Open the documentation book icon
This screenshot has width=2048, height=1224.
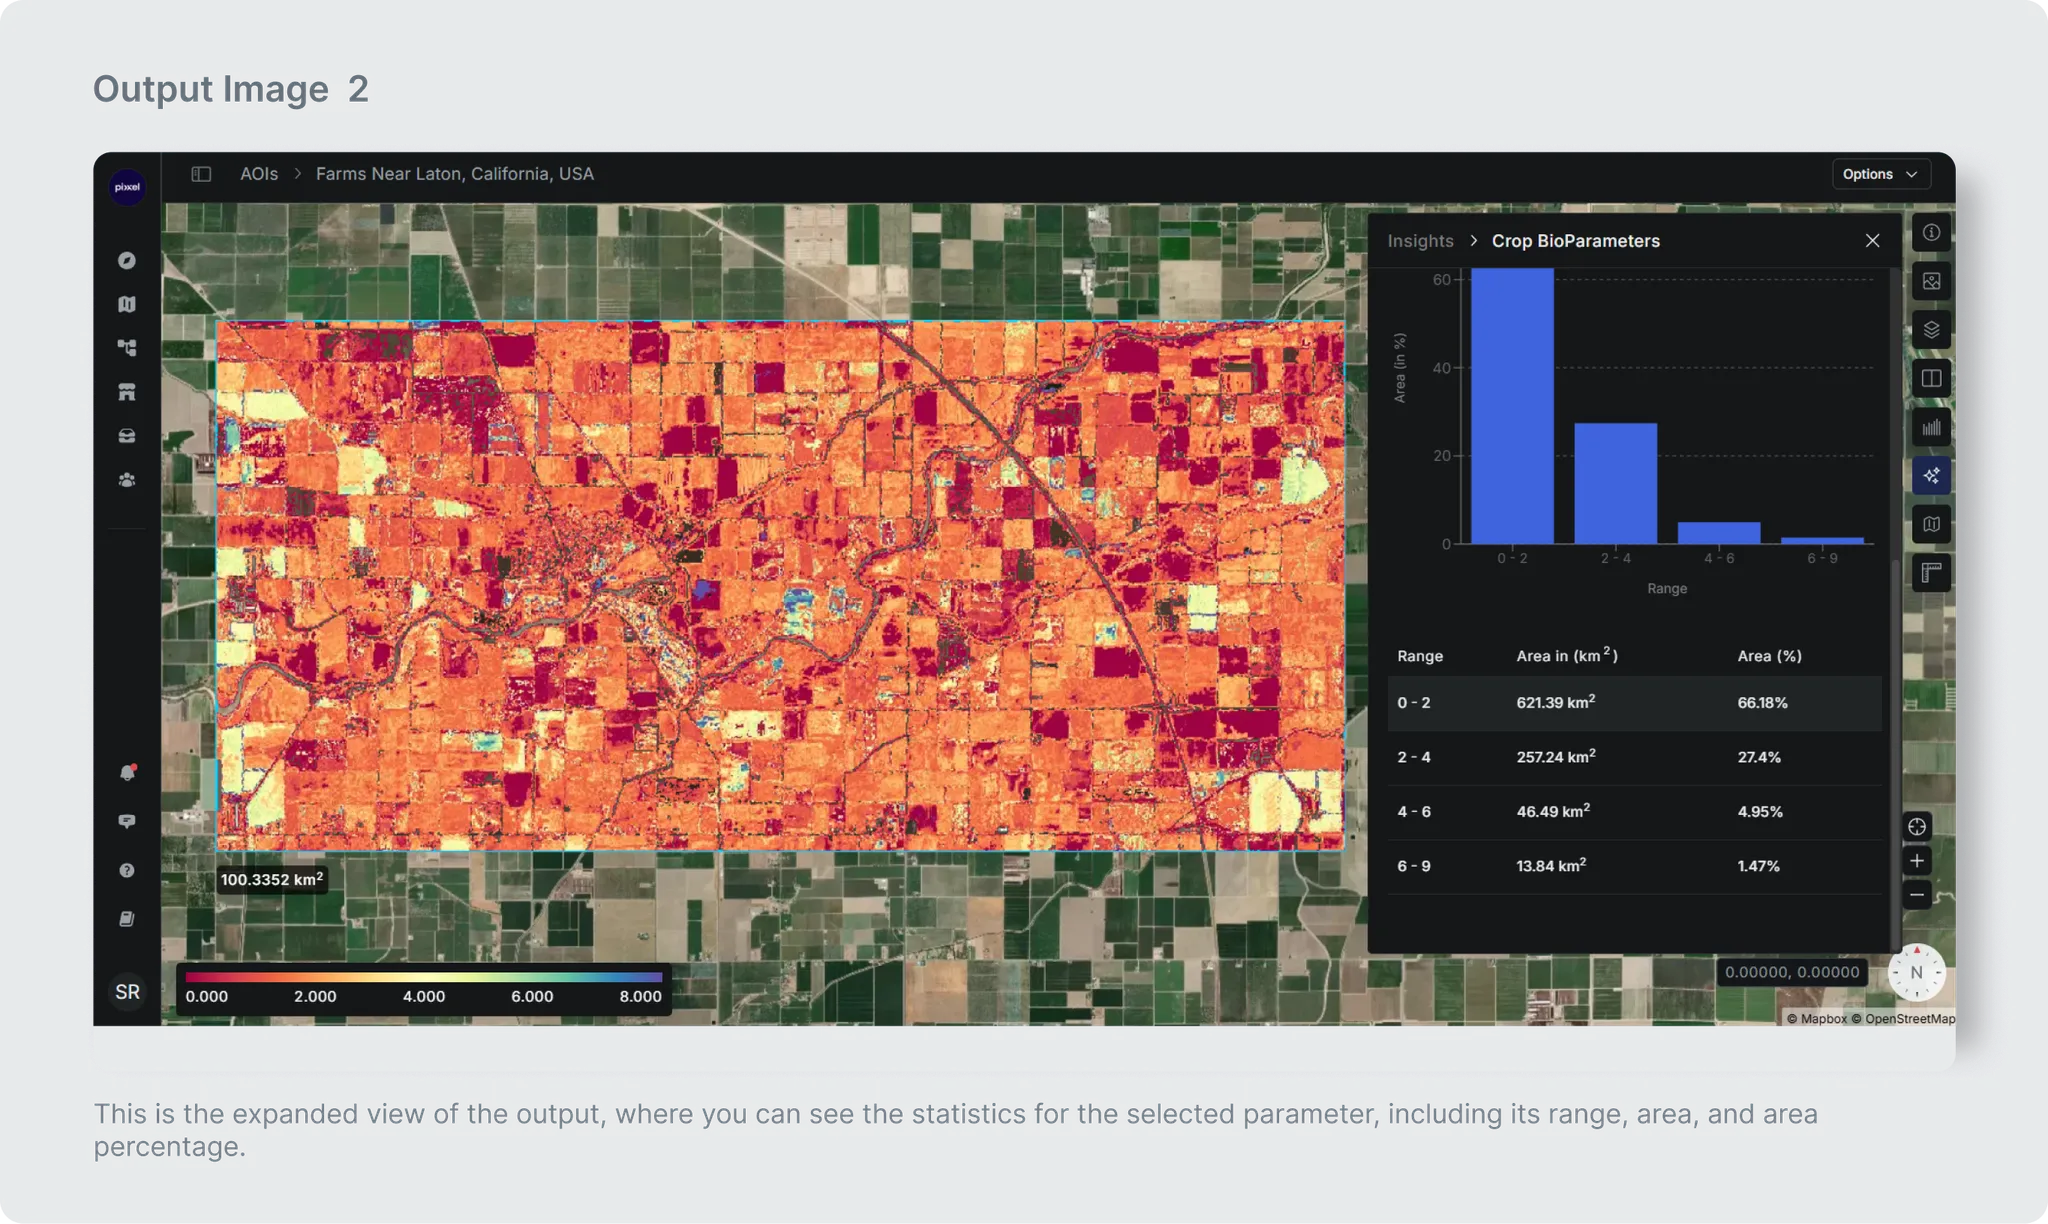point(127,918)
